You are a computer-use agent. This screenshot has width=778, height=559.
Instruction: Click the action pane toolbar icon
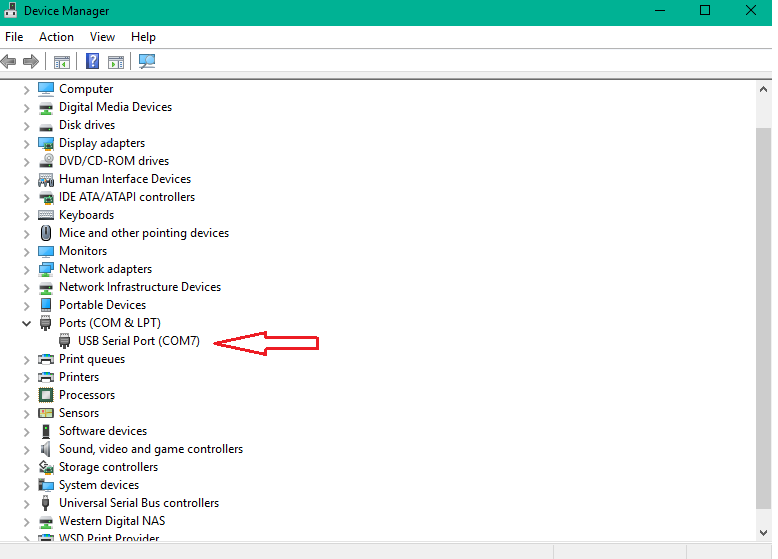coord(116,62)
